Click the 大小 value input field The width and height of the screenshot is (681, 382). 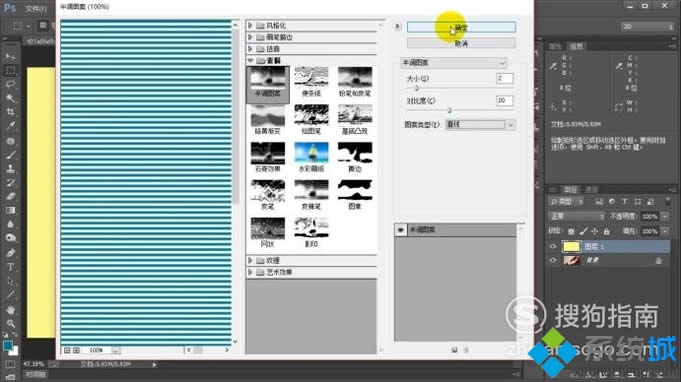pos(504,79)
